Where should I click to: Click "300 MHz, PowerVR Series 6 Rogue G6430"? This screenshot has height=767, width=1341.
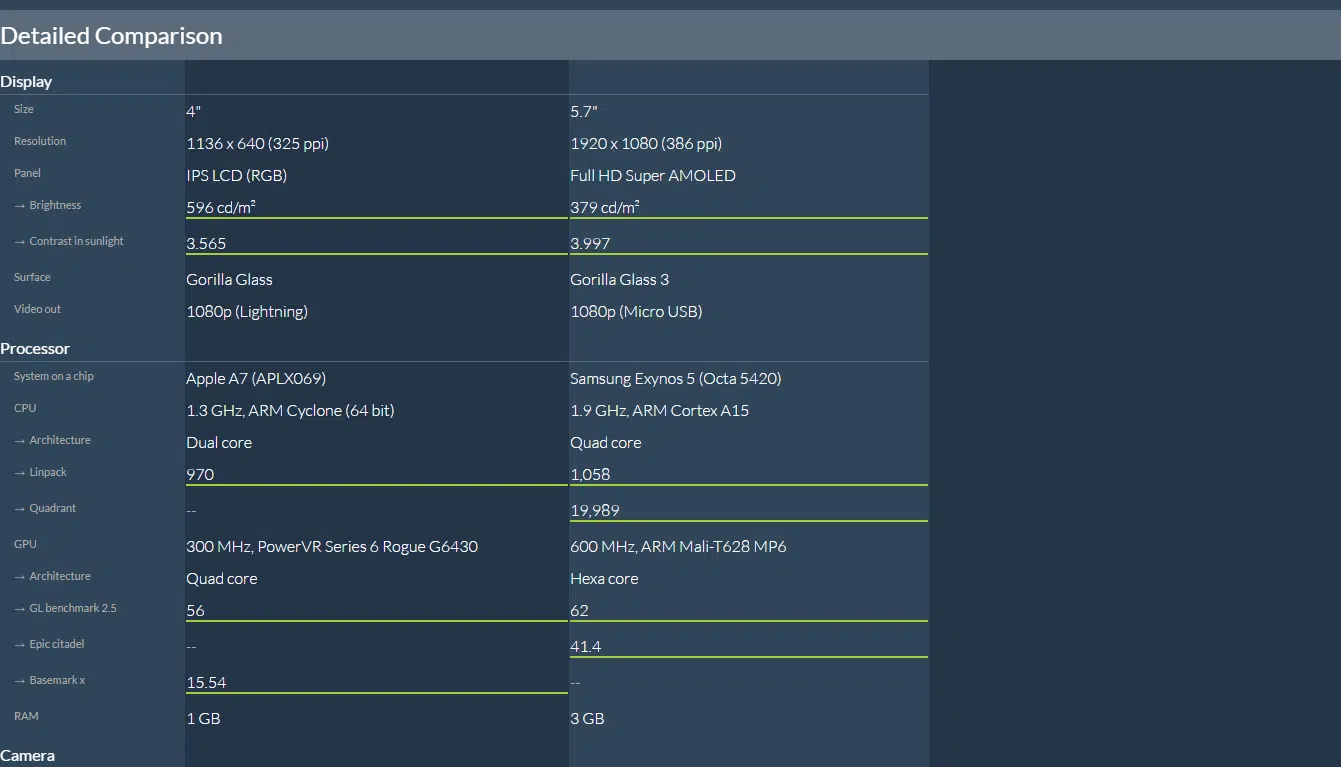click(x=332, y=546)
